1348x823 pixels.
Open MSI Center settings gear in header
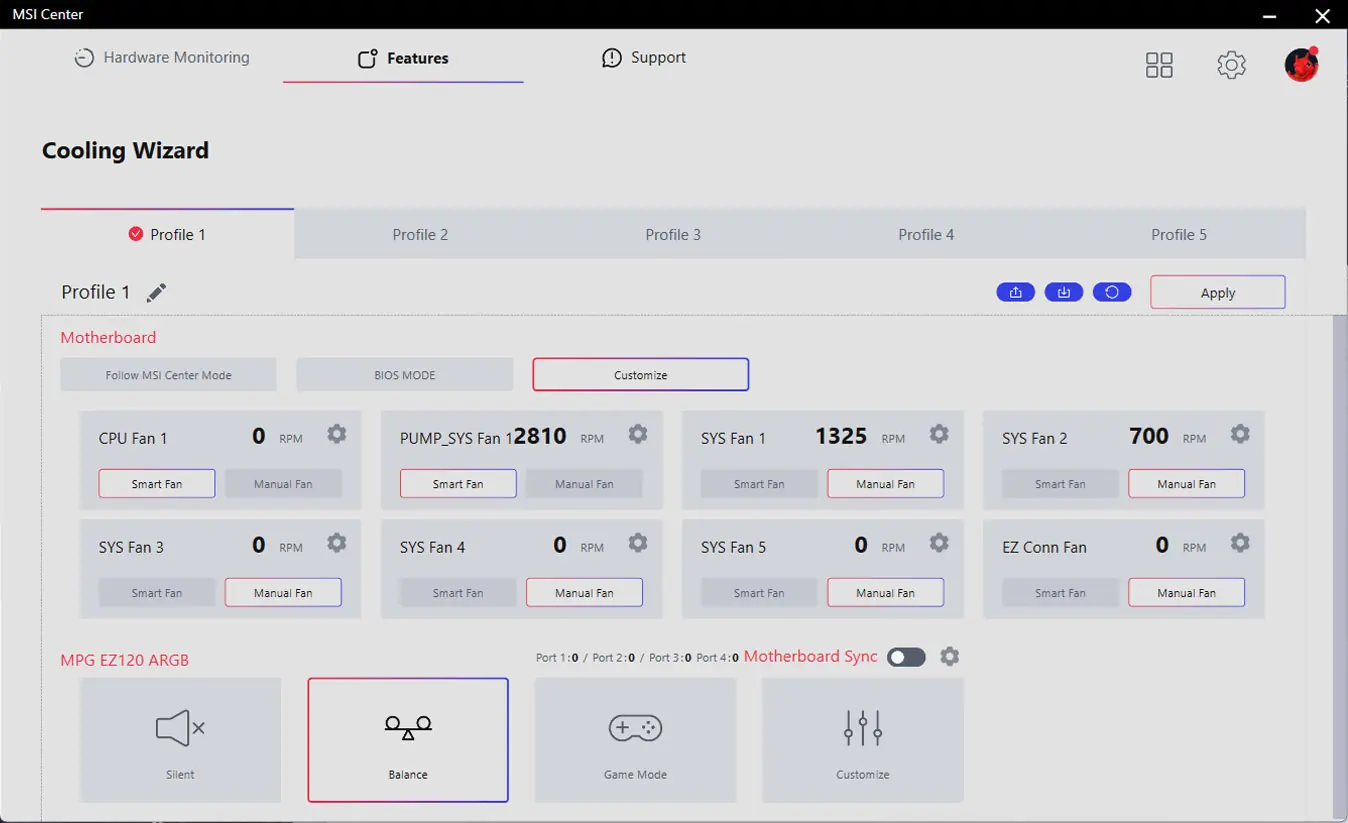click(x=1231, y=65)
